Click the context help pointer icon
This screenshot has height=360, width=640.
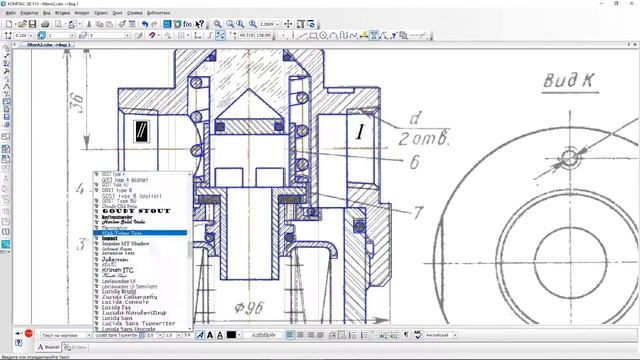pyautogui.click(x=200, y=24)
